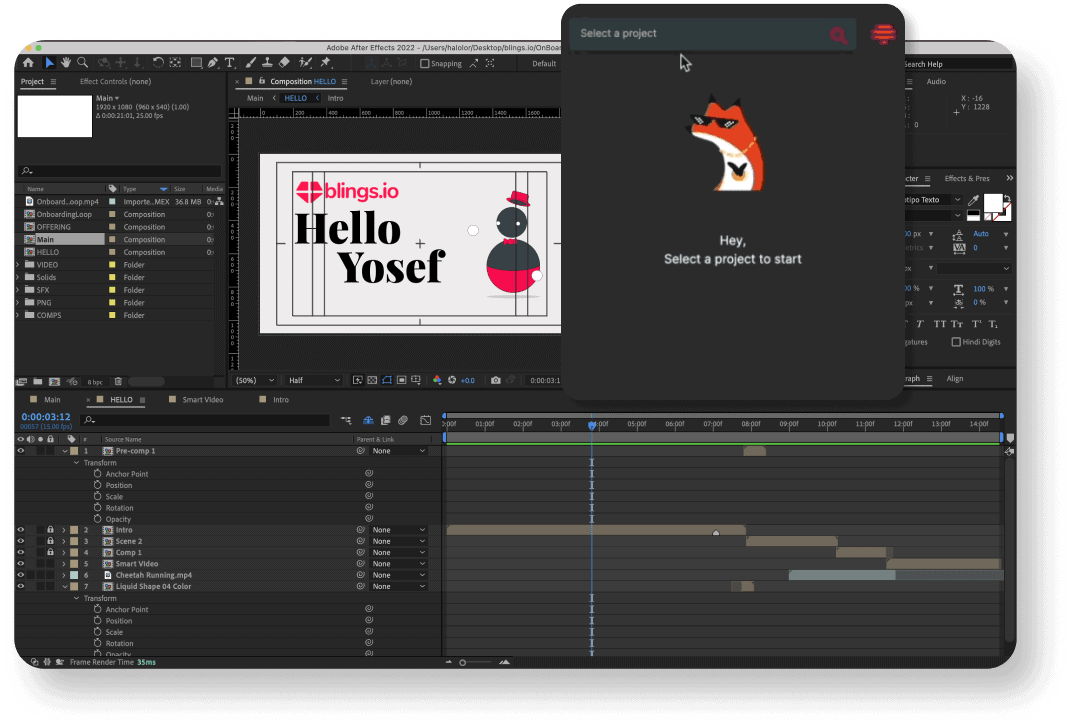Click the delete trash icon in Project panel

[x=118, y=381]
